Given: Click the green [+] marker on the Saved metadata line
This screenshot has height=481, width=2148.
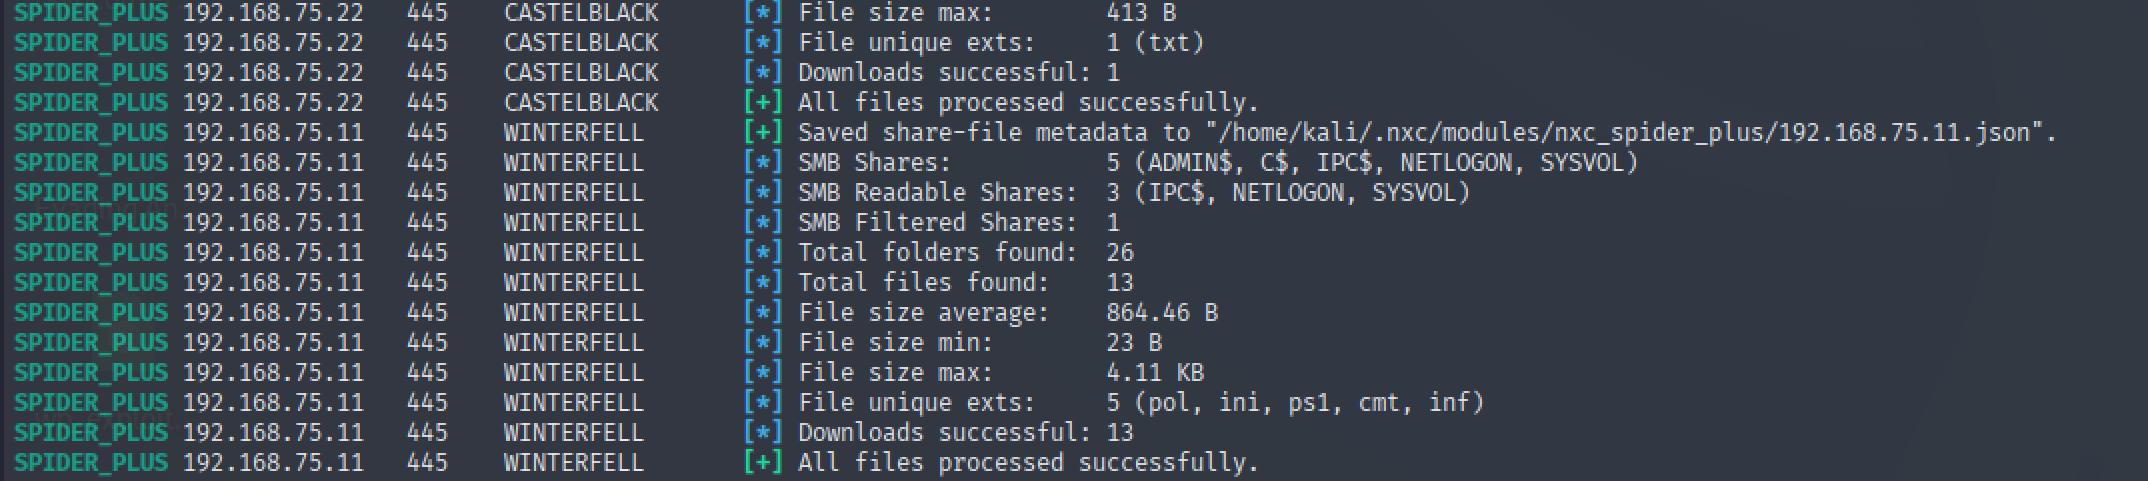Looking at the screenshot, I should (762, 133).
